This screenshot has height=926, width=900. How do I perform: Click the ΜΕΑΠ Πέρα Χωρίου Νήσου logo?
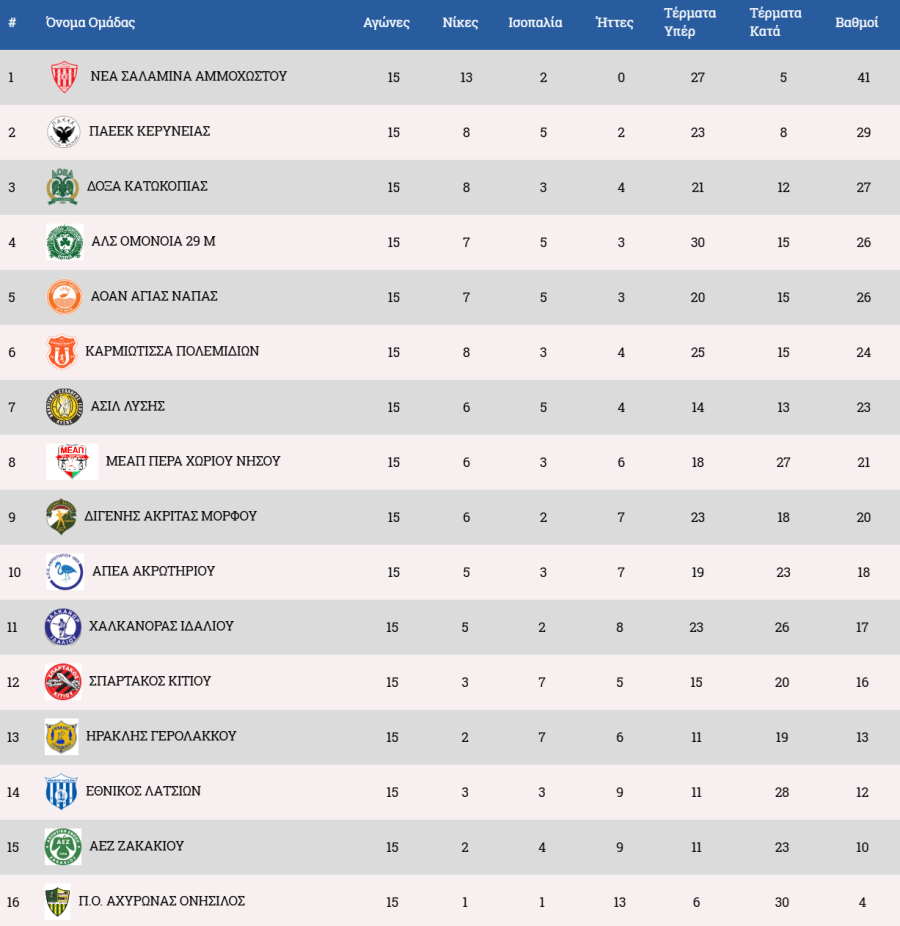click(72, 462)
